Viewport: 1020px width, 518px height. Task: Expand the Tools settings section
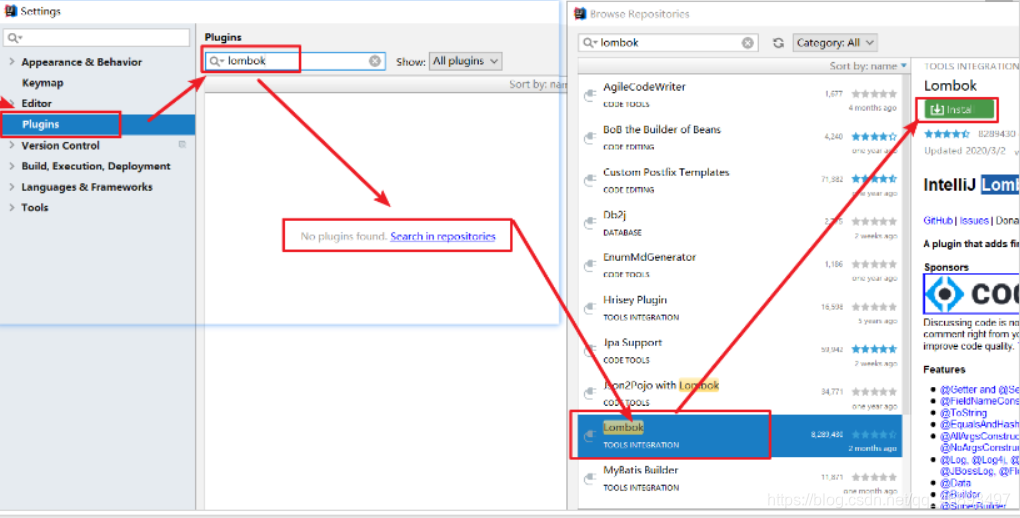click(x=12, y=208)
